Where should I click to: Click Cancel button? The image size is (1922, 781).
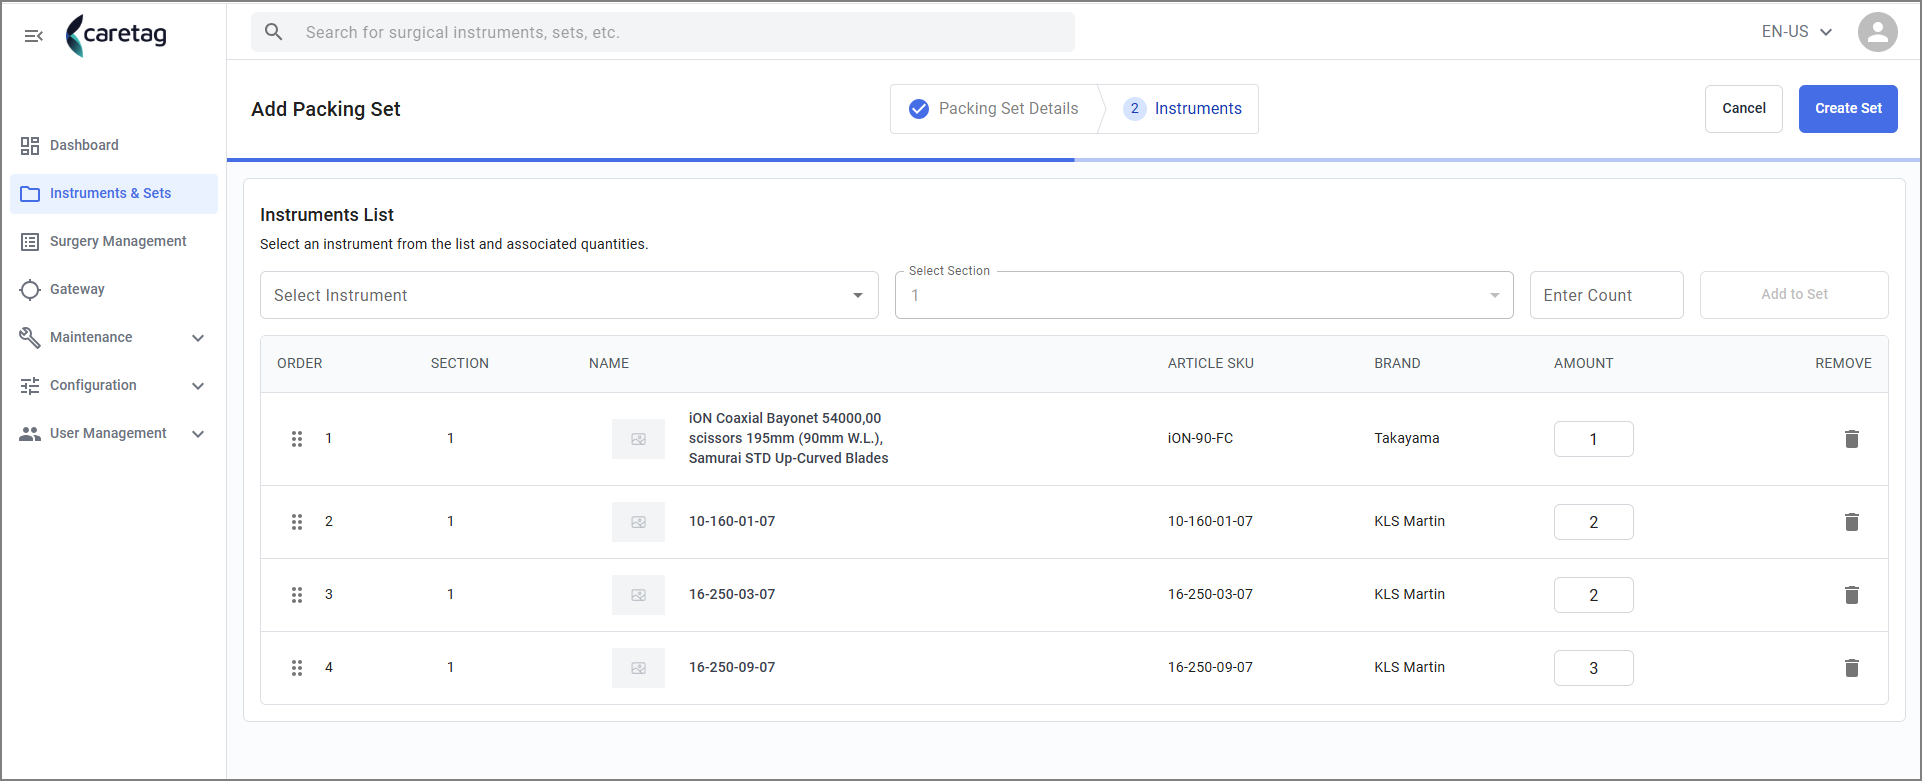pyautogui.click(x=1743, y=109)
